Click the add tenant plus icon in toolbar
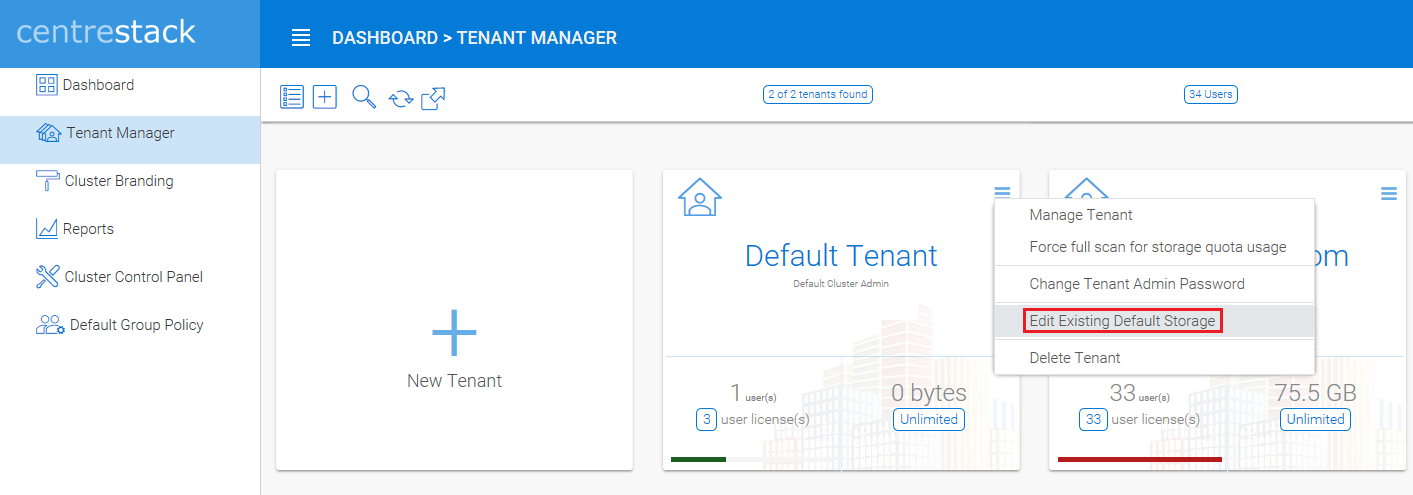This screenshot has height=495, width=1413. click(325, 97)
